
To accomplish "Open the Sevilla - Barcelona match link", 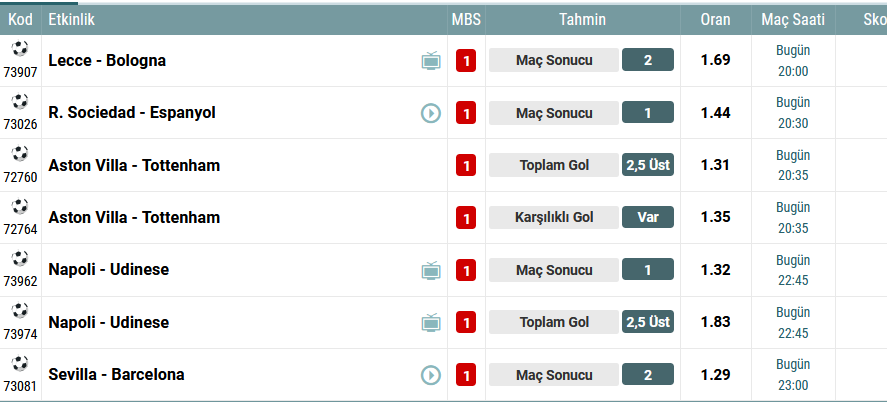I will (116, 374).
